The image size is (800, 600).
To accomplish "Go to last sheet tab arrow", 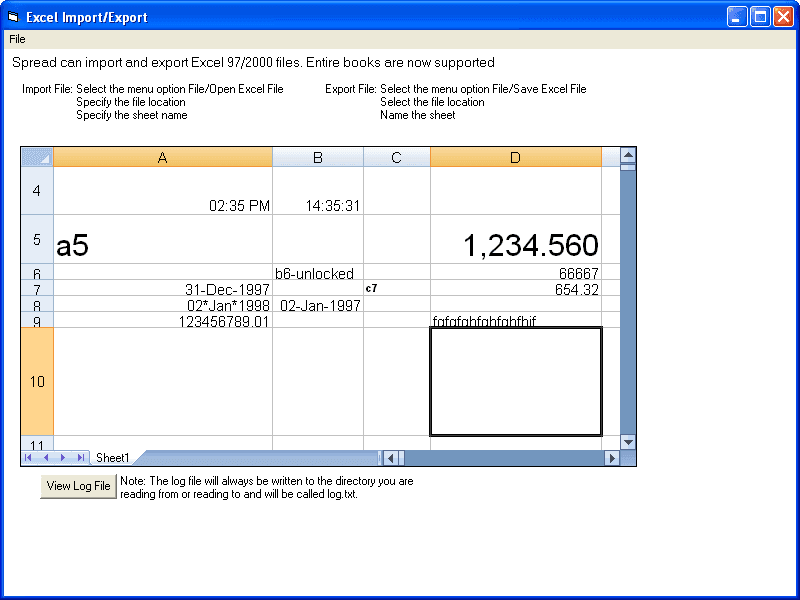I will (x=81, y=458).
